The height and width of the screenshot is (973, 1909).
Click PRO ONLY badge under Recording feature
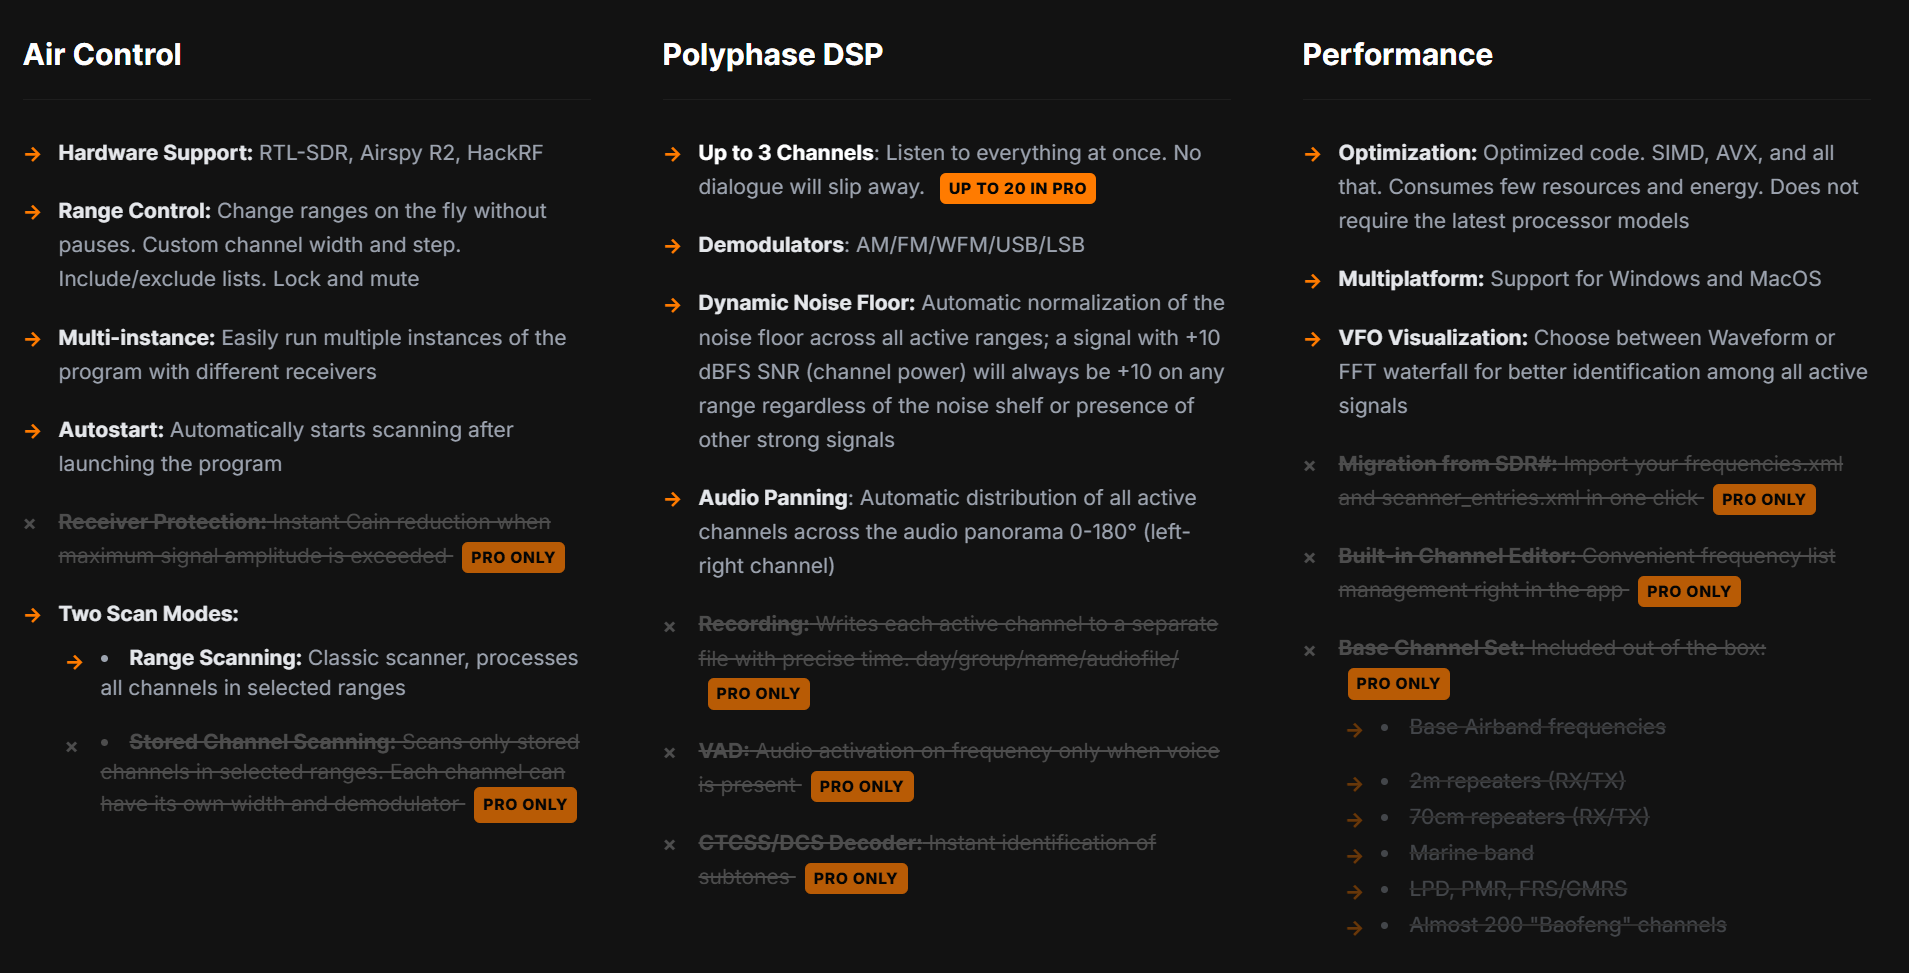pyautogui.click(x=758, y=693)
